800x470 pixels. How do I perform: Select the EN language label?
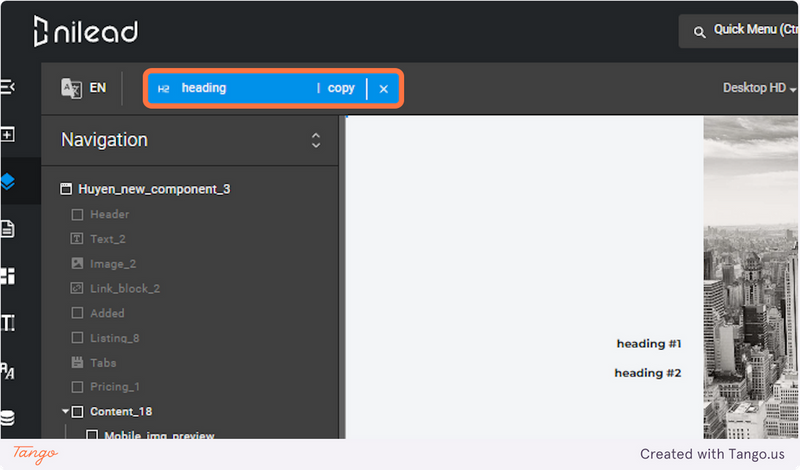98,88
